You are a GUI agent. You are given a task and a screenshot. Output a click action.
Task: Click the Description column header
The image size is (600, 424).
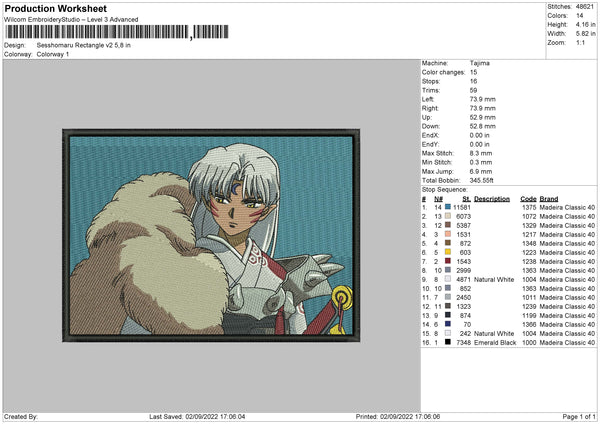coord(491,198)
